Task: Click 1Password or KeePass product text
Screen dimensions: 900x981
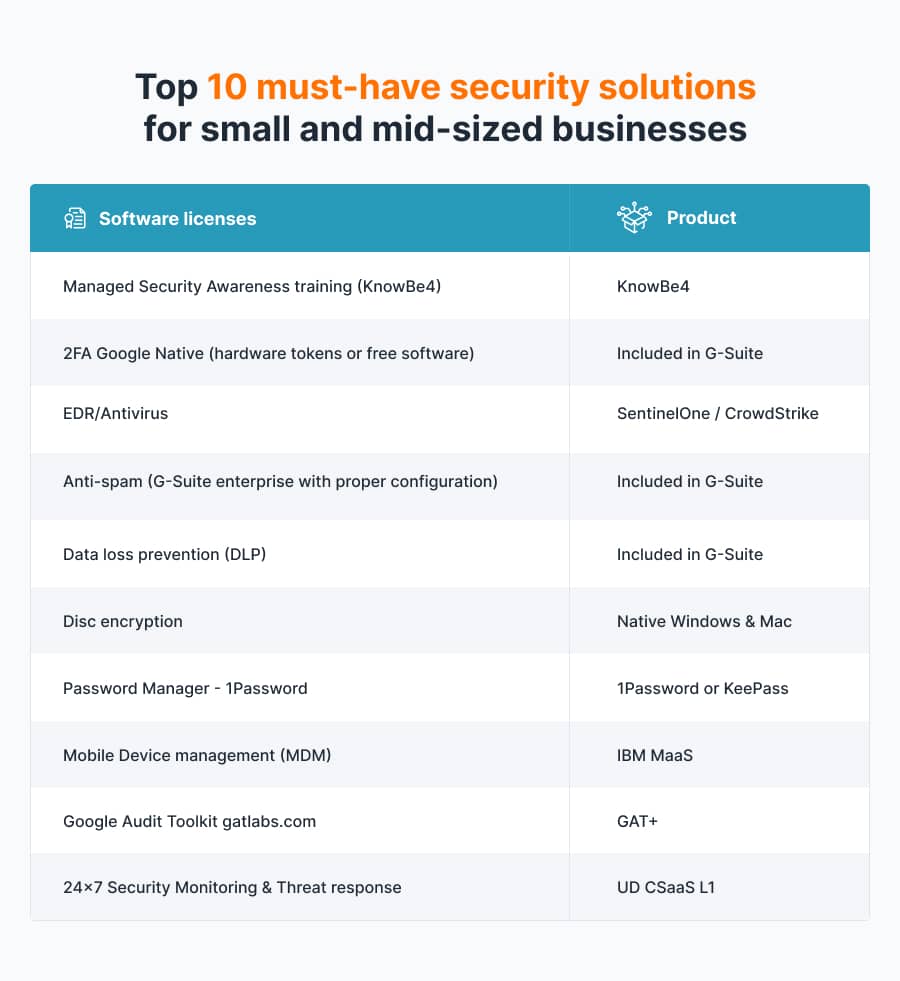Action: click(x=702, y=688)
